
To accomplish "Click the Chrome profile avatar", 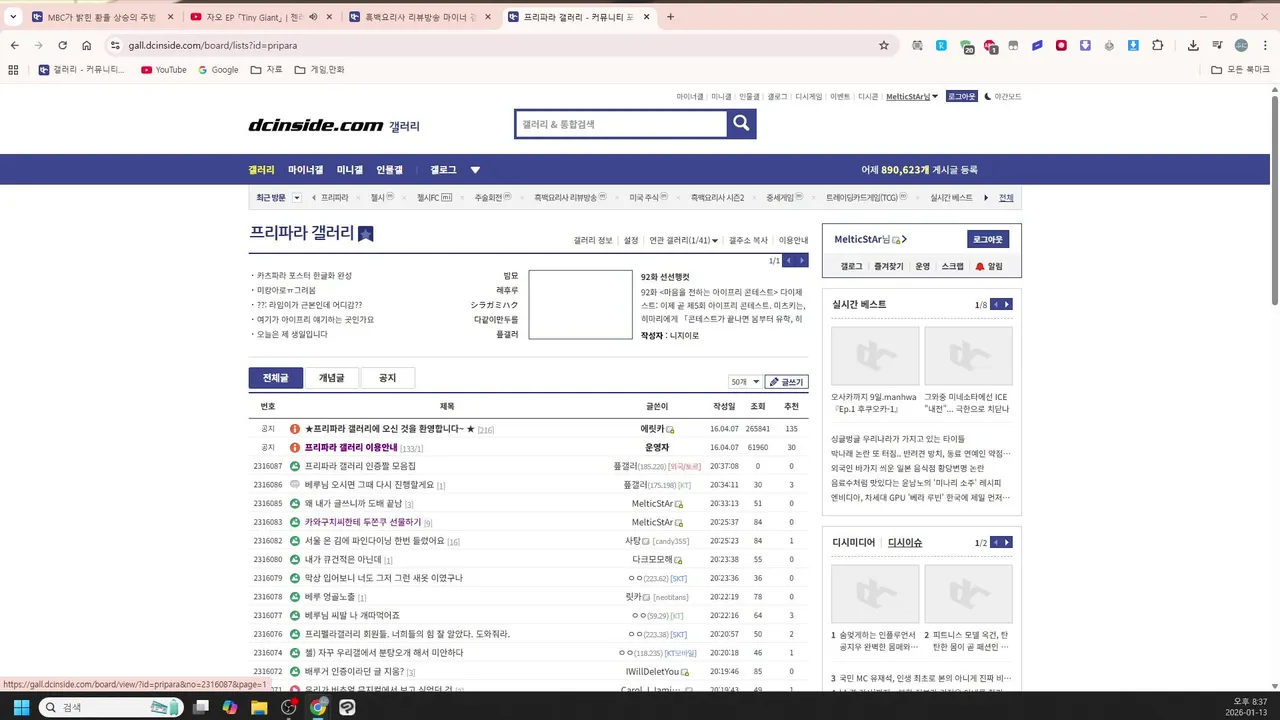I will click(1241, 45).
